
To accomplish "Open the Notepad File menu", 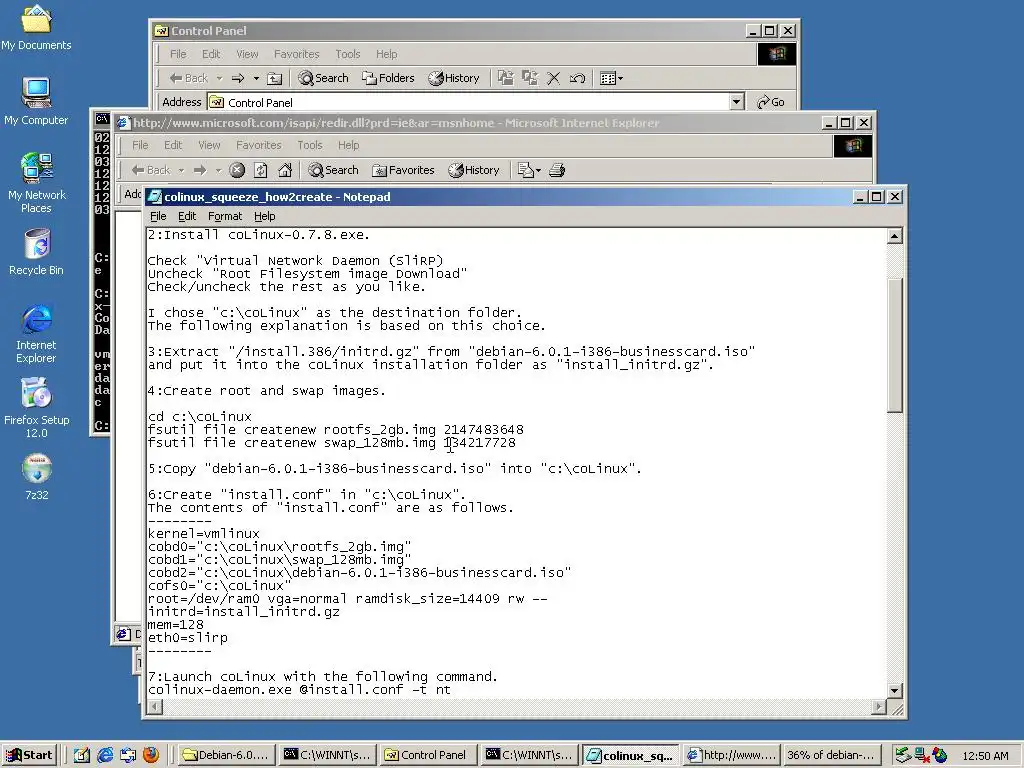I will point(158,216).
